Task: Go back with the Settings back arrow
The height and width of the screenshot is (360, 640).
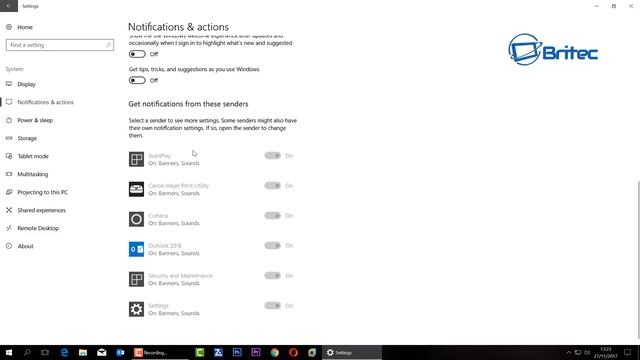Action: [9, 6]
